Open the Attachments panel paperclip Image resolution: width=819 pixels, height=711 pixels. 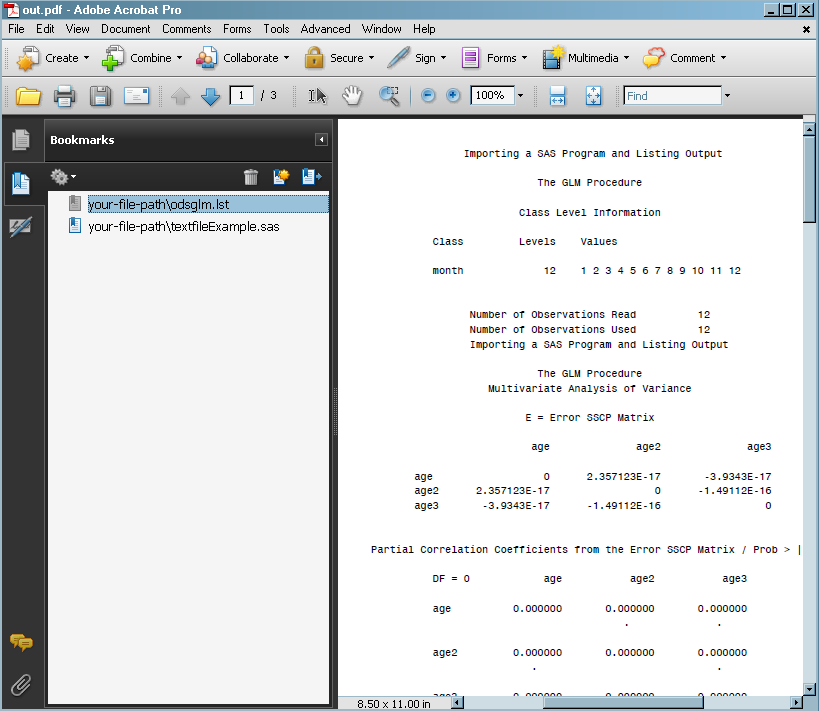pyautogui.click(x=20, y=685)
